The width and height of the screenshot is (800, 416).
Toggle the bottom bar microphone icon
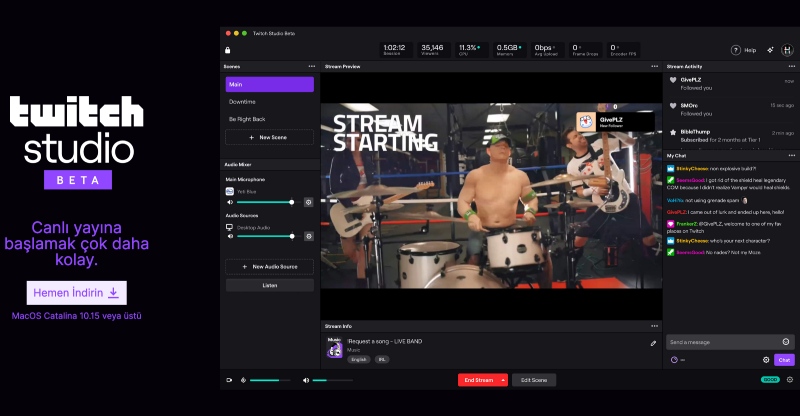[243, 380]
